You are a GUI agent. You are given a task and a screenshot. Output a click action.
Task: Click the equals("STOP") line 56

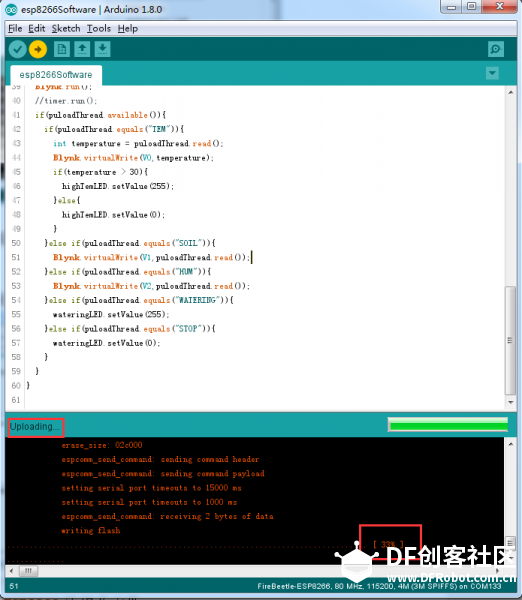[x=130, y=329]
